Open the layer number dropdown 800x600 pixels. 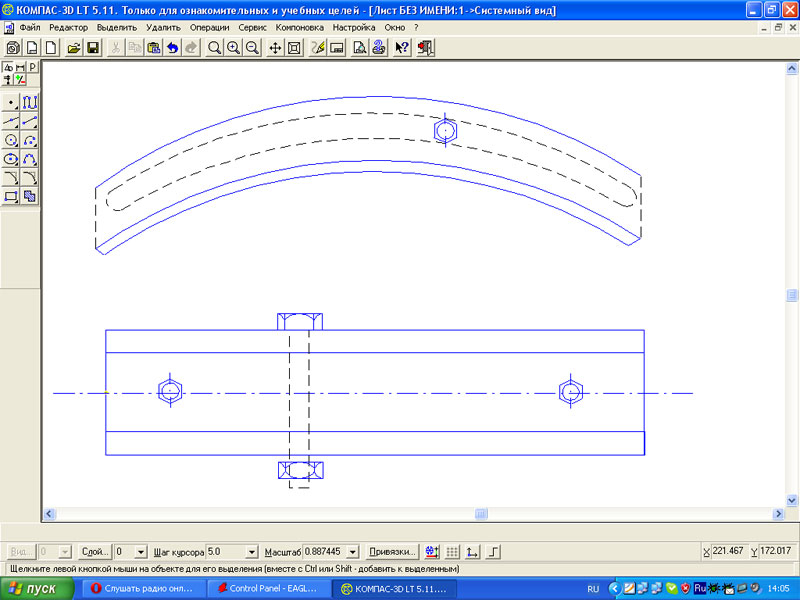point(141,551)
